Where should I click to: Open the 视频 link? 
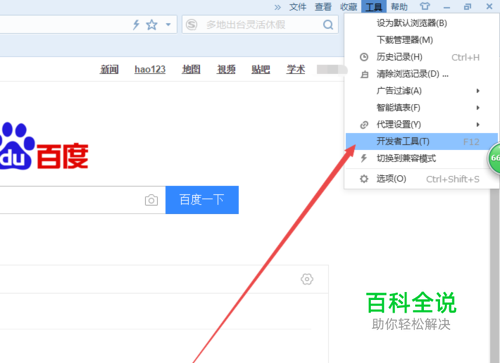tap(226, 69)
